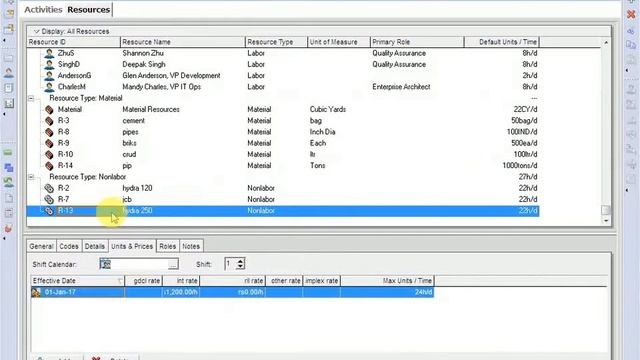This screenshot has height=360, width=640.
Task: Click the resource list scroll down arrow
Action: [606, 221]
